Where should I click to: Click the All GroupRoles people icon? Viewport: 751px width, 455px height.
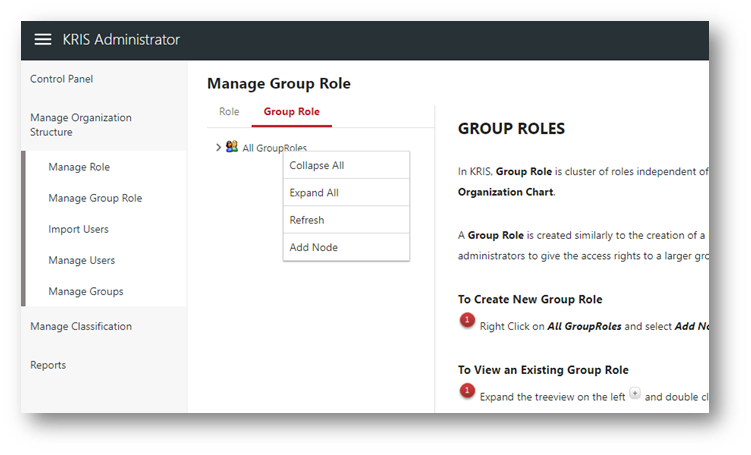click(232, 147)
